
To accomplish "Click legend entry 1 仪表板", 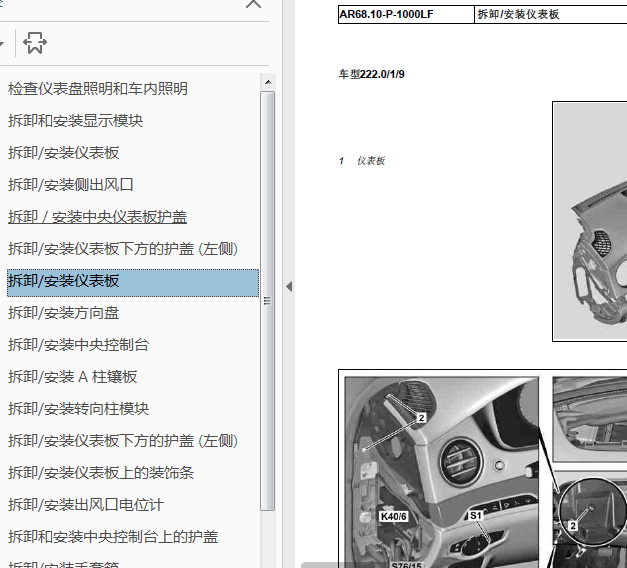I will (362, 161).
